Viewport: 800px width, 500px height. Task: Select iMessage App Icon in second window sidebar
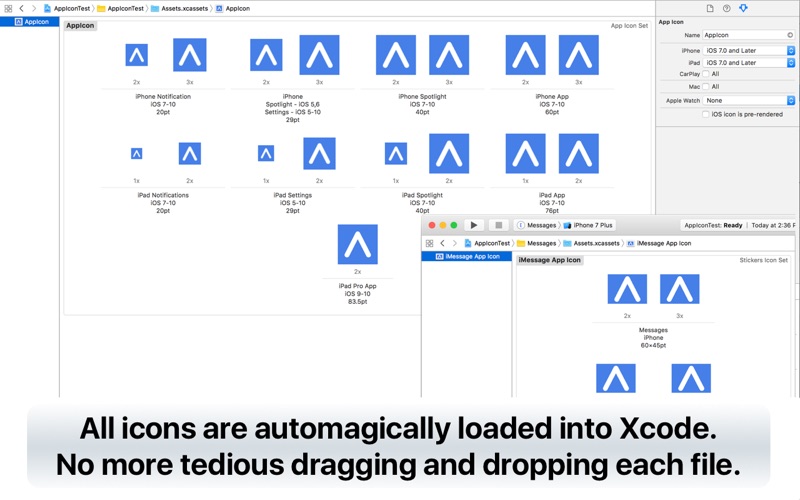point(467,257)
